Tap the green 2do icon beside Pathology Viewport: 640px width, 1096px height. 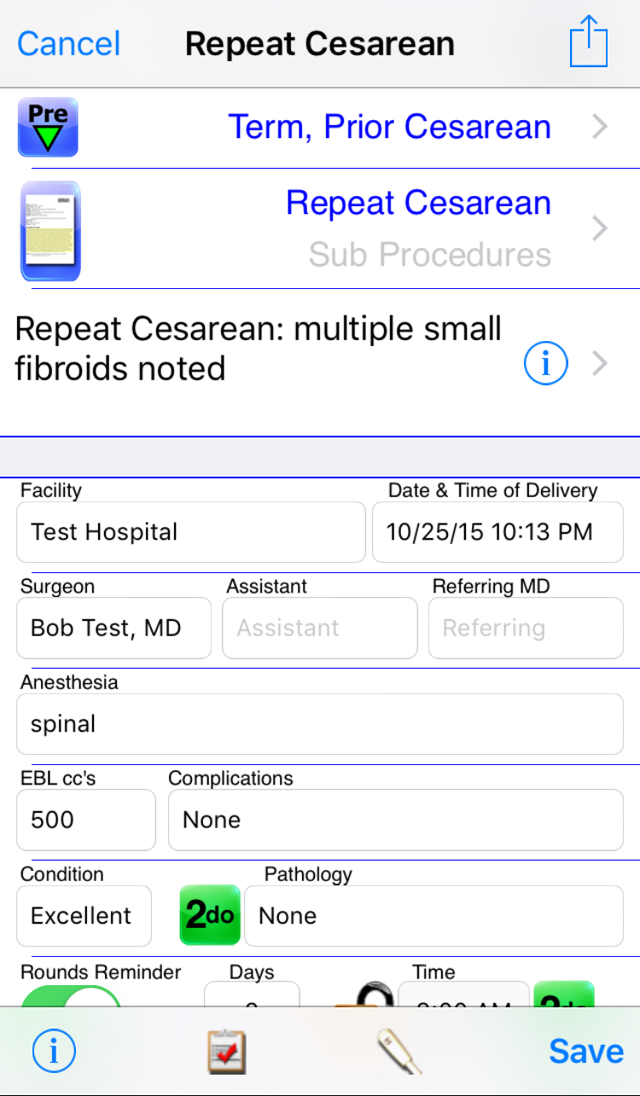point(210,915)
